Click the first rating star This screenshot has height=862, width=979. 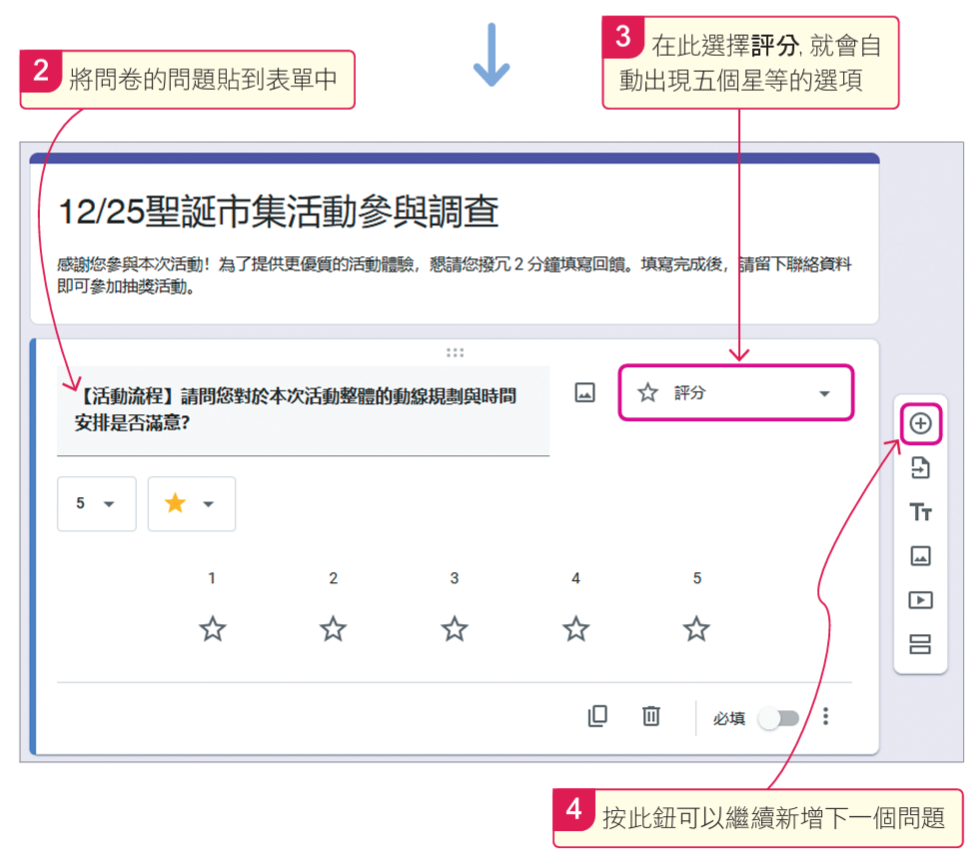pos(212,629)
